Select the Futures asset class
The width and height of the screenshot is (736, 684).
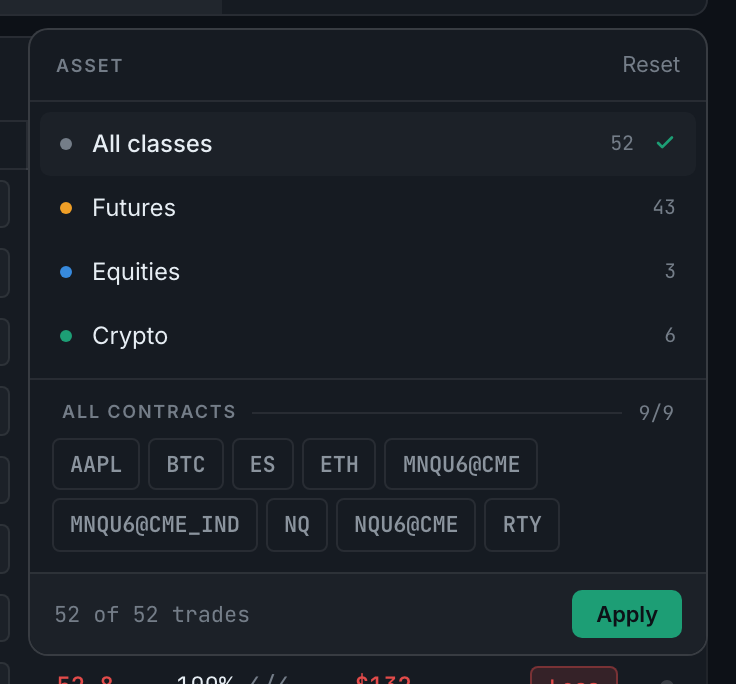368,208
